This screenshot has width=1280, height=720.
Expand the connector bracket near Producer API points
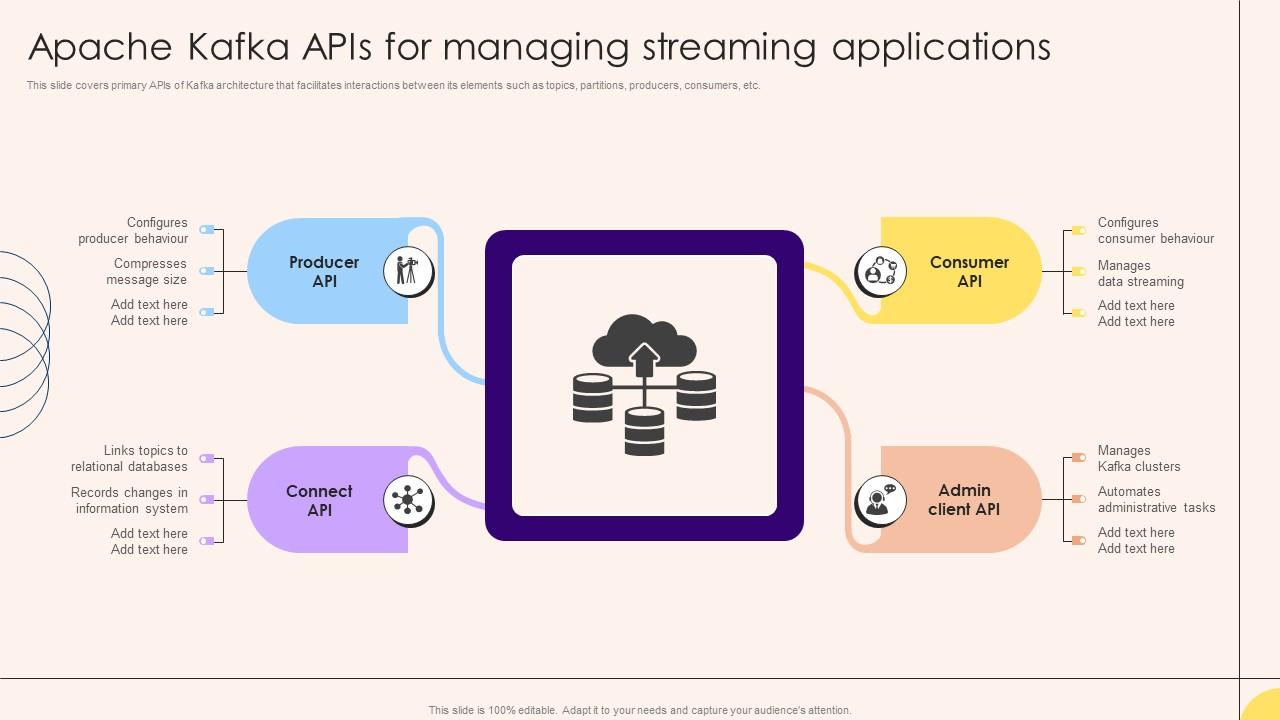221,271
